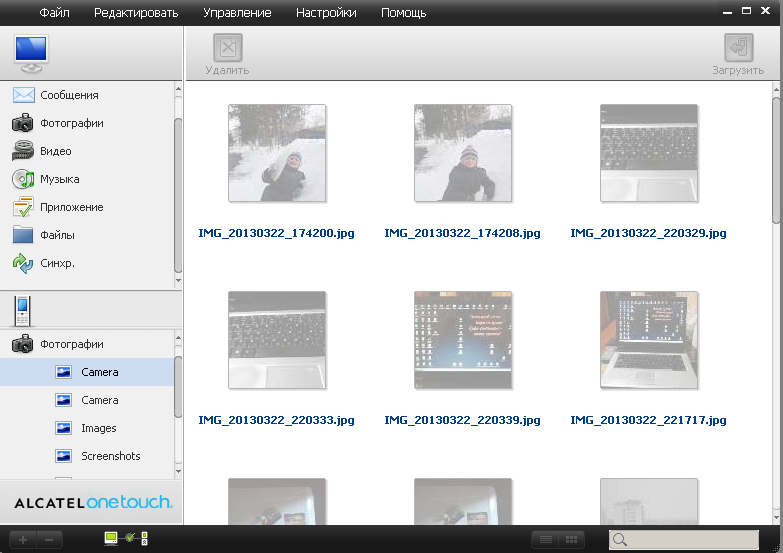
Task: Click the search magnifier icon
Action: tap(620, 540)
